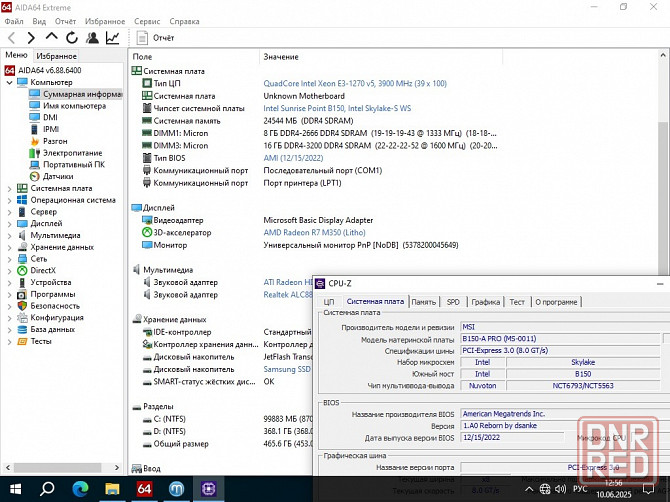Image resolution: width=670 pixels, height=502 pixels.
Task: Click the Значение column header
Action: 281,57
